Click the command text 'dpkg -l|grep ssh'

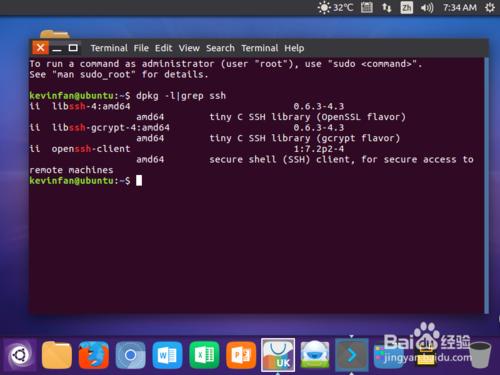click(181, 96)
